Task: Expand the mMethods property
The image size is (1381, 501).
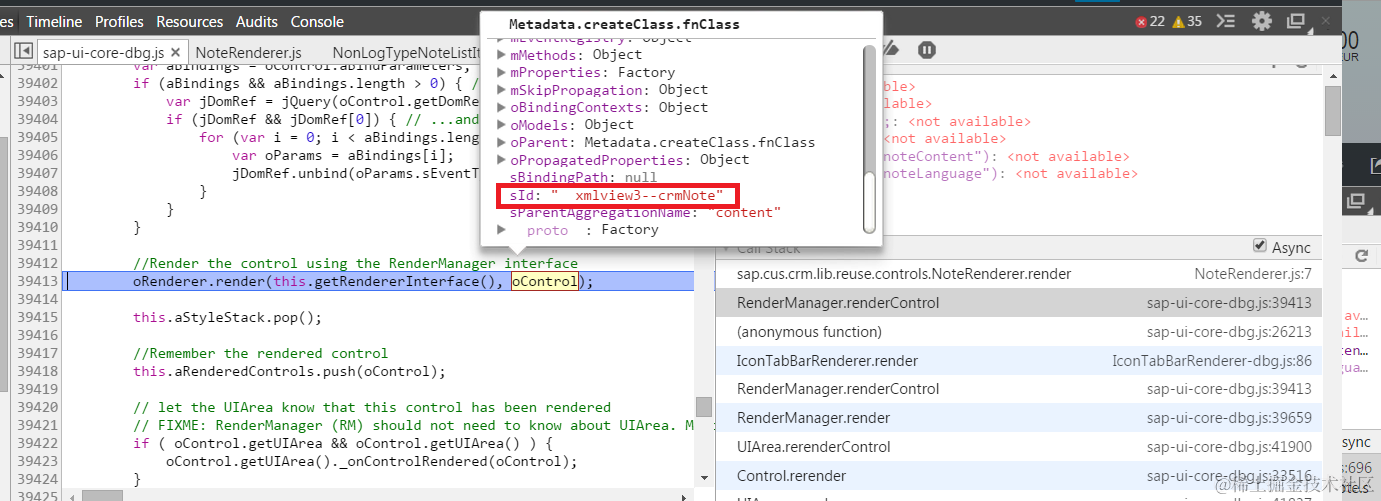Action: (x=502, y=55)
